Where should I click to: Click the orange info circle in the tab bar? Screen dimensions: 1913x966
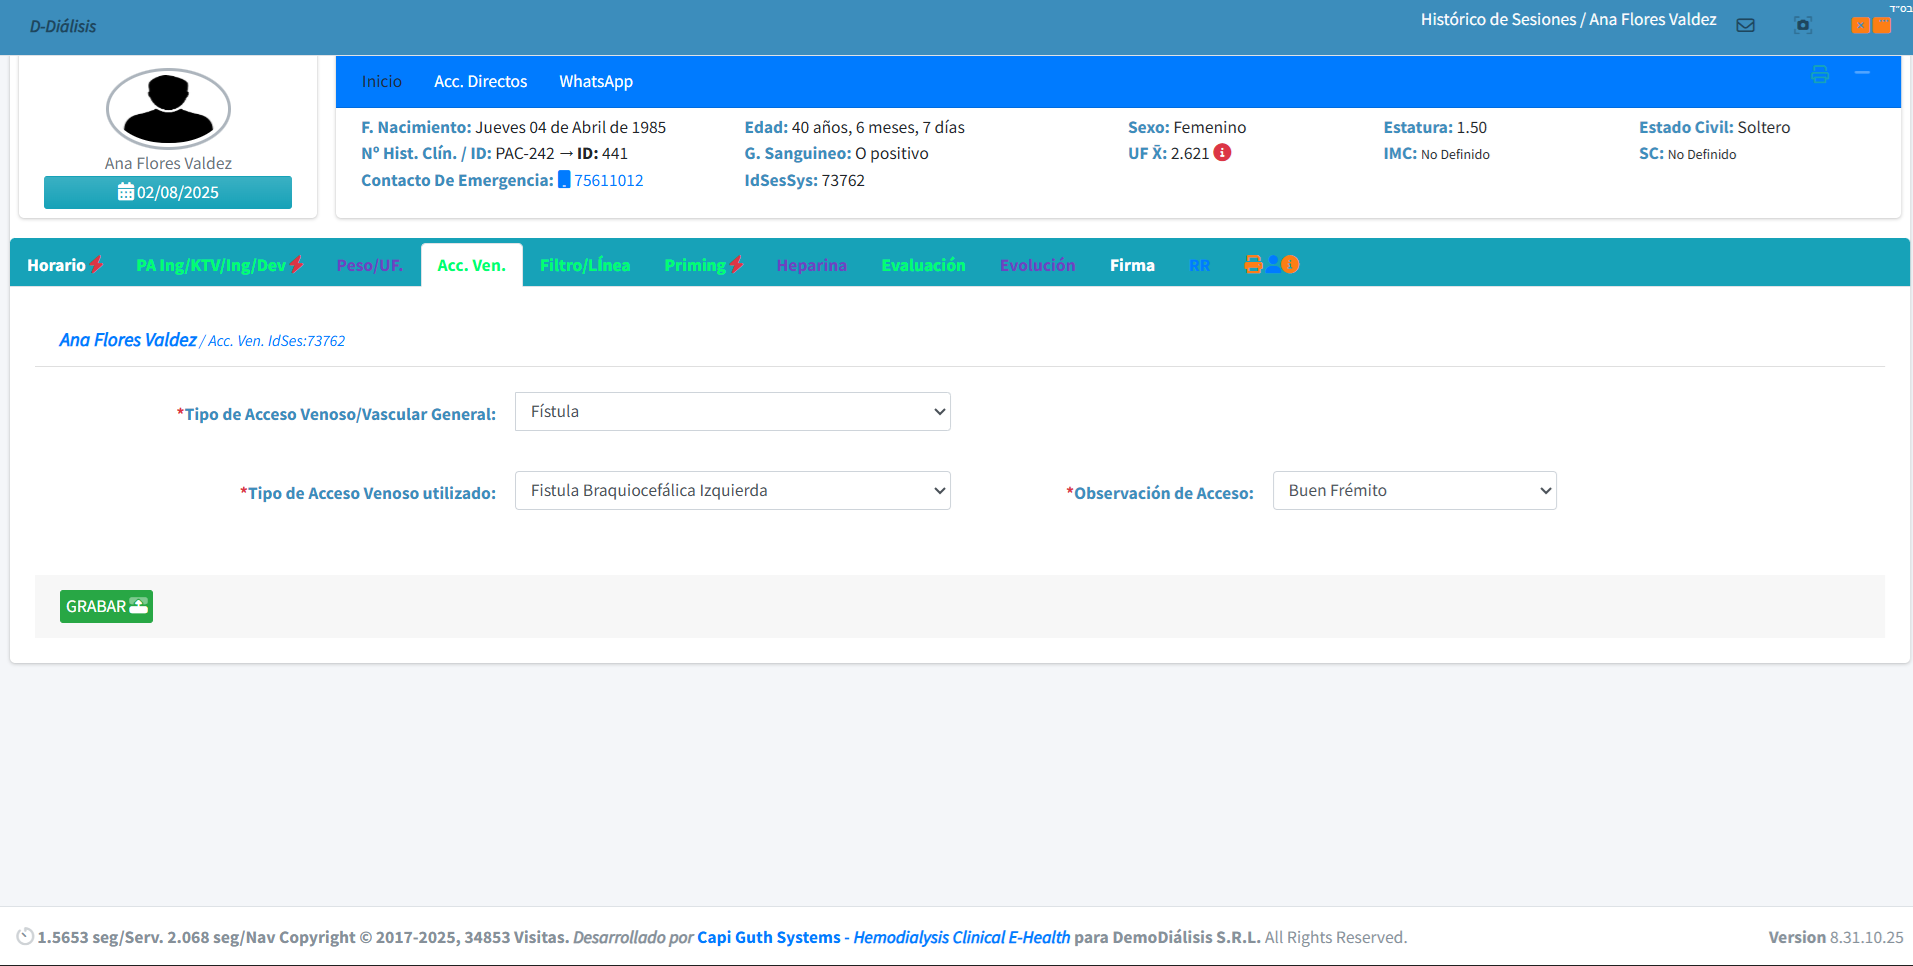coord(1291,265)
